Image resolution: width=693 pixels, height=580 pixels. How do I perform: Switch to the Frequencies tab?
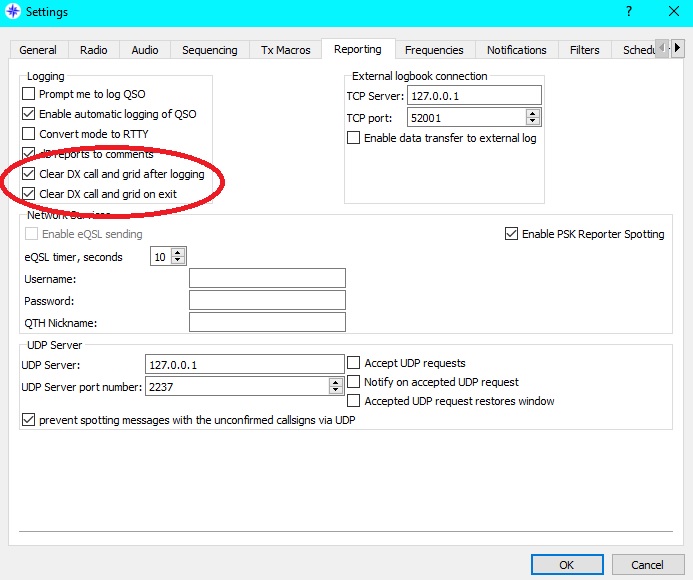click(x=434, y=50)
